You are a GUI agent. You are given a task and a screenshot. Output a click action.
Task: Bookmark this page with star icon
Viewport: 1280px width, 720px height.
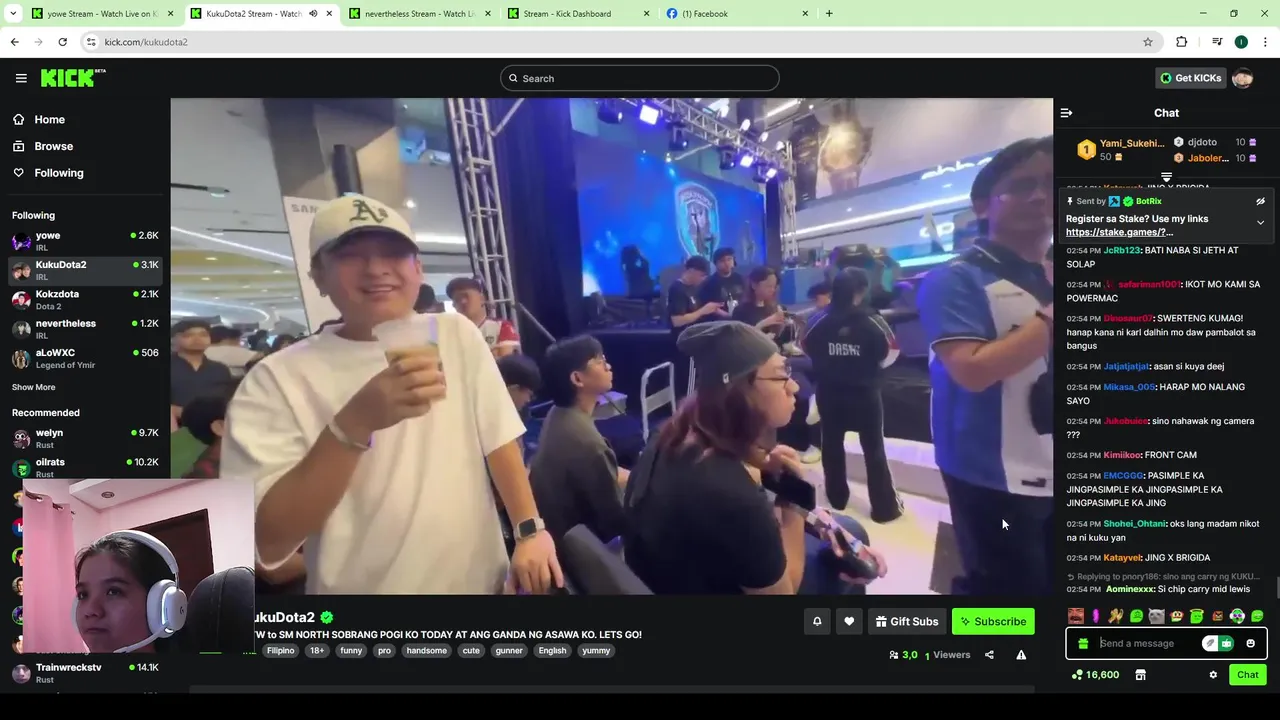[x=1148, y=42]
